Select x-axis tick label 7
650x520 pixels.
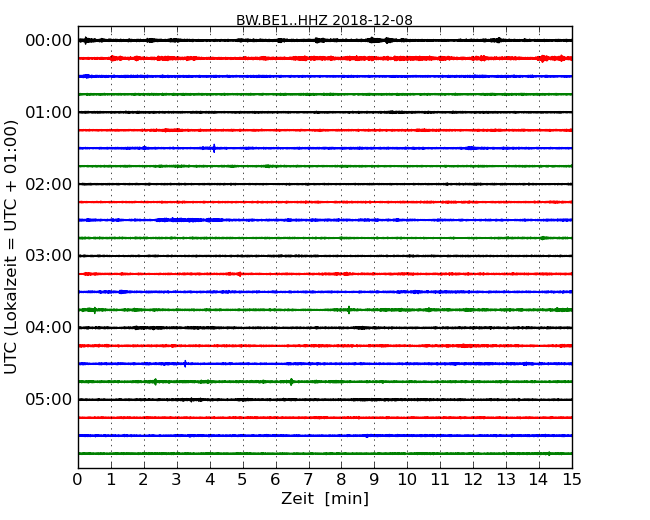(308, 480)
